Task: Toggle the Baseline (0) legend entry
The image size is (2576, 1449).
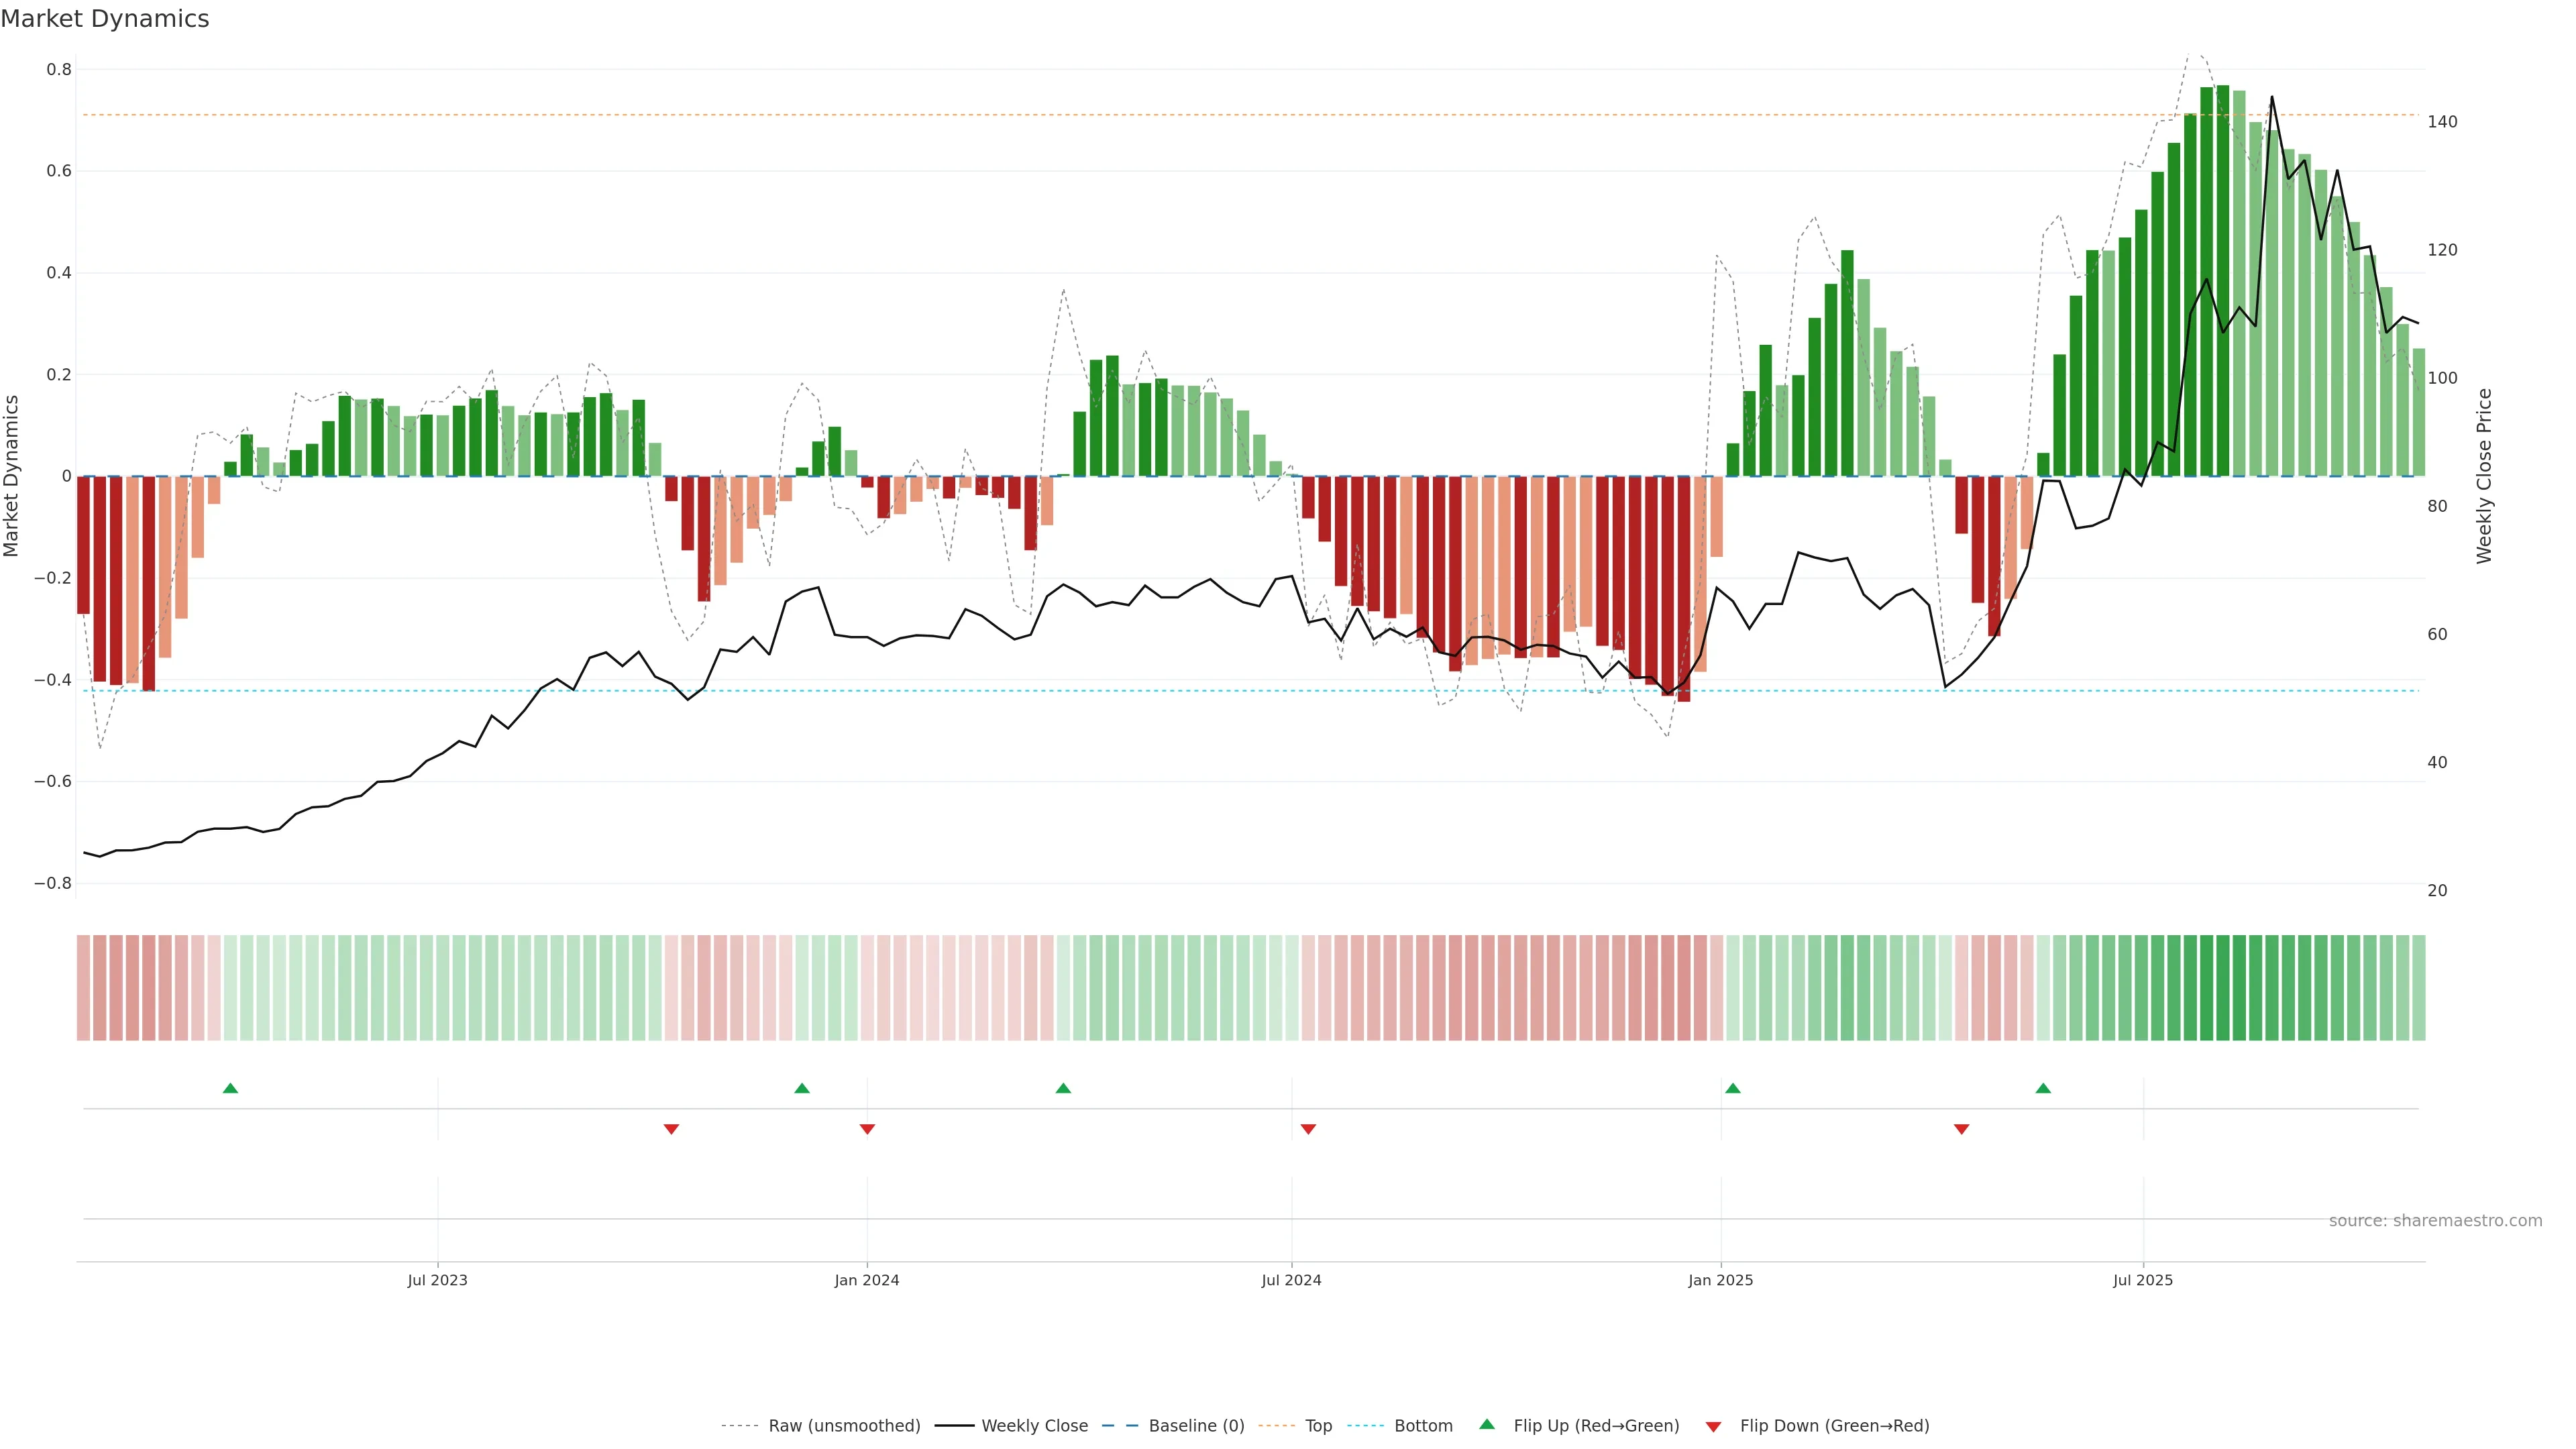Action: 1196,1426
